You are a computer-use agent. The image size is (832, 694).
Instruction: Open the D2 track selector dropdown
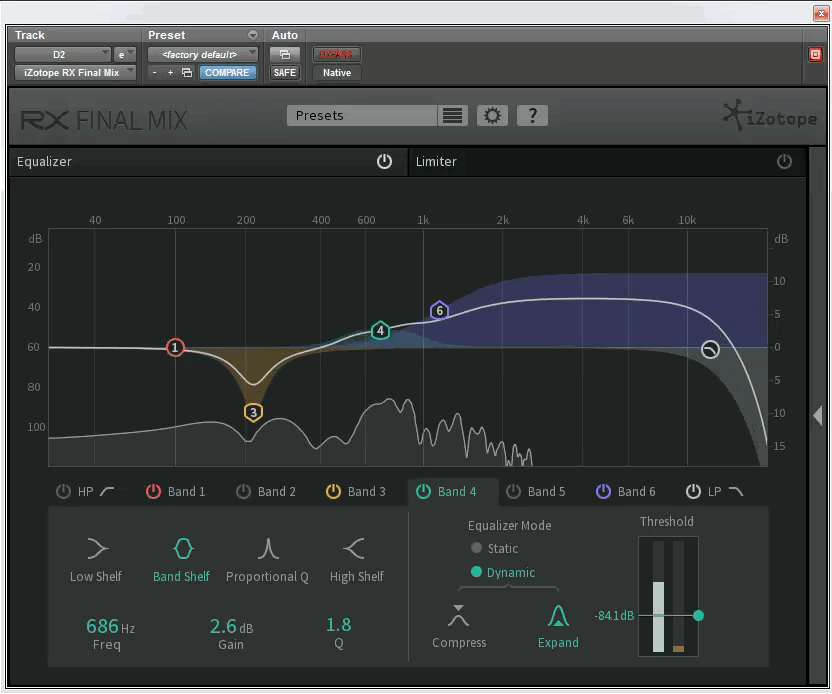63,54
